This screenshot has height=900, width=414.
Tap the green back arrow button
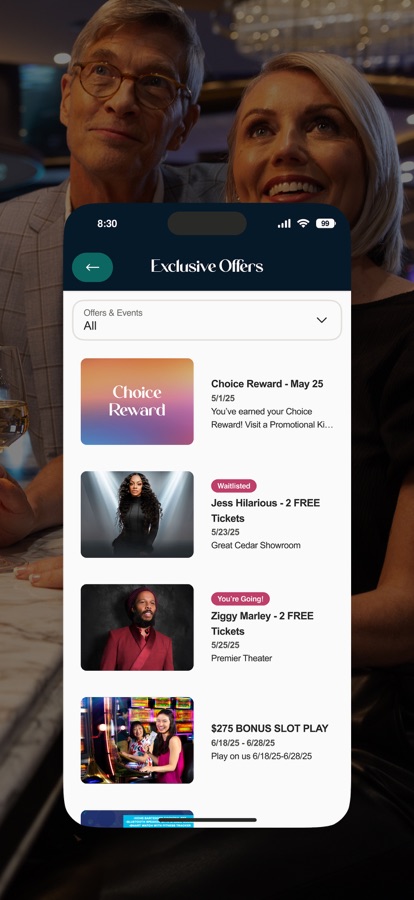(x=92, y=267)
